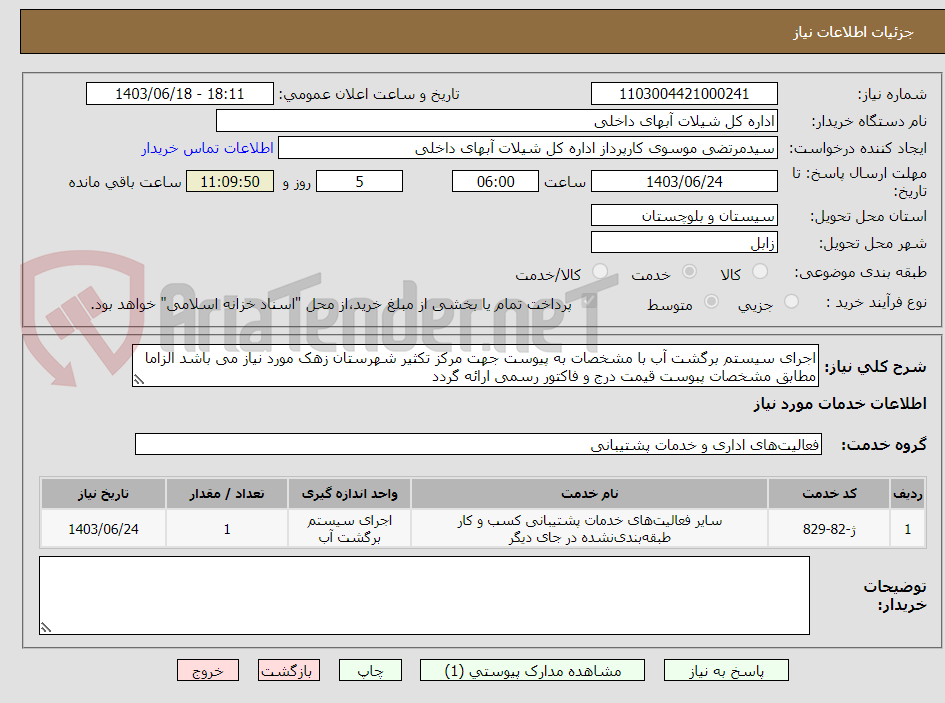Click the شهر محل تحویل label
The height and width of the screenshot is (703, 945).
(873, 244)
